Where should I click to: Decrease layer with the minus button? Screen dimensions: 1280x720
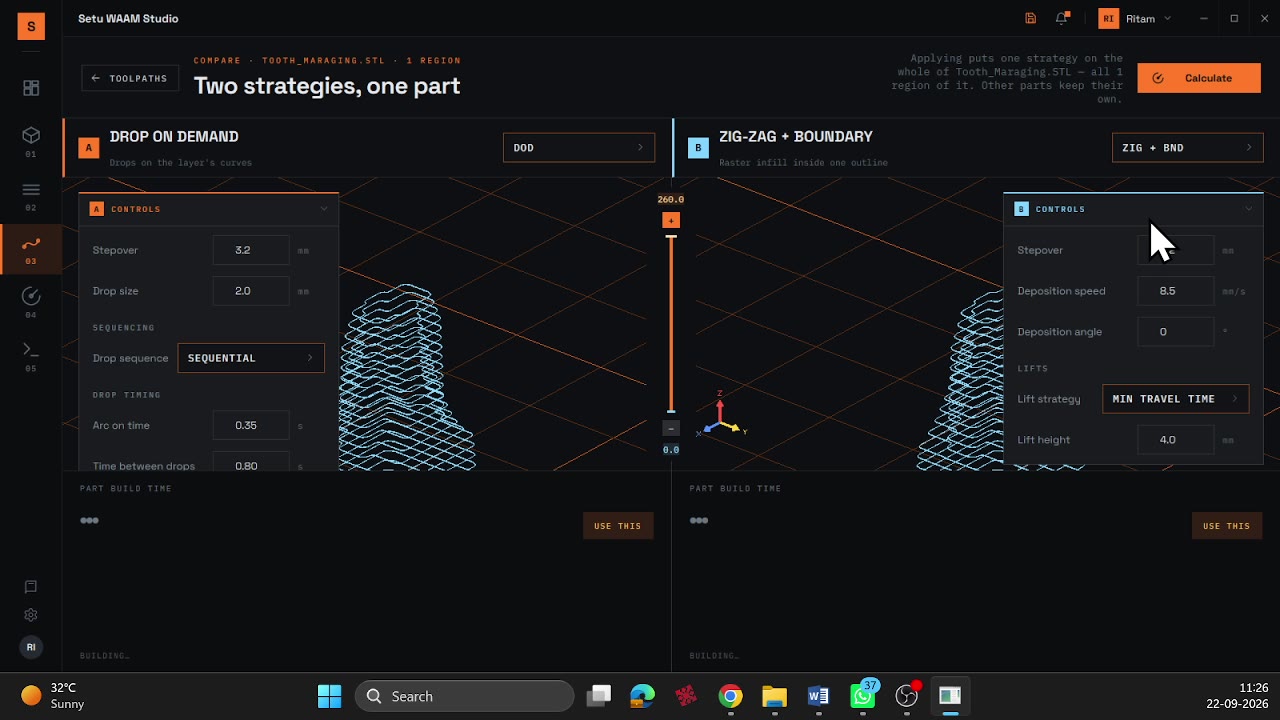(x=671, y=428)
